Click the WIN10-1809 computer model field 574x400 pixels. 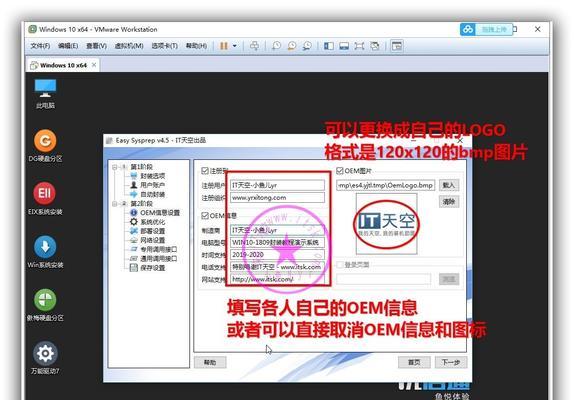click(277, 242)
